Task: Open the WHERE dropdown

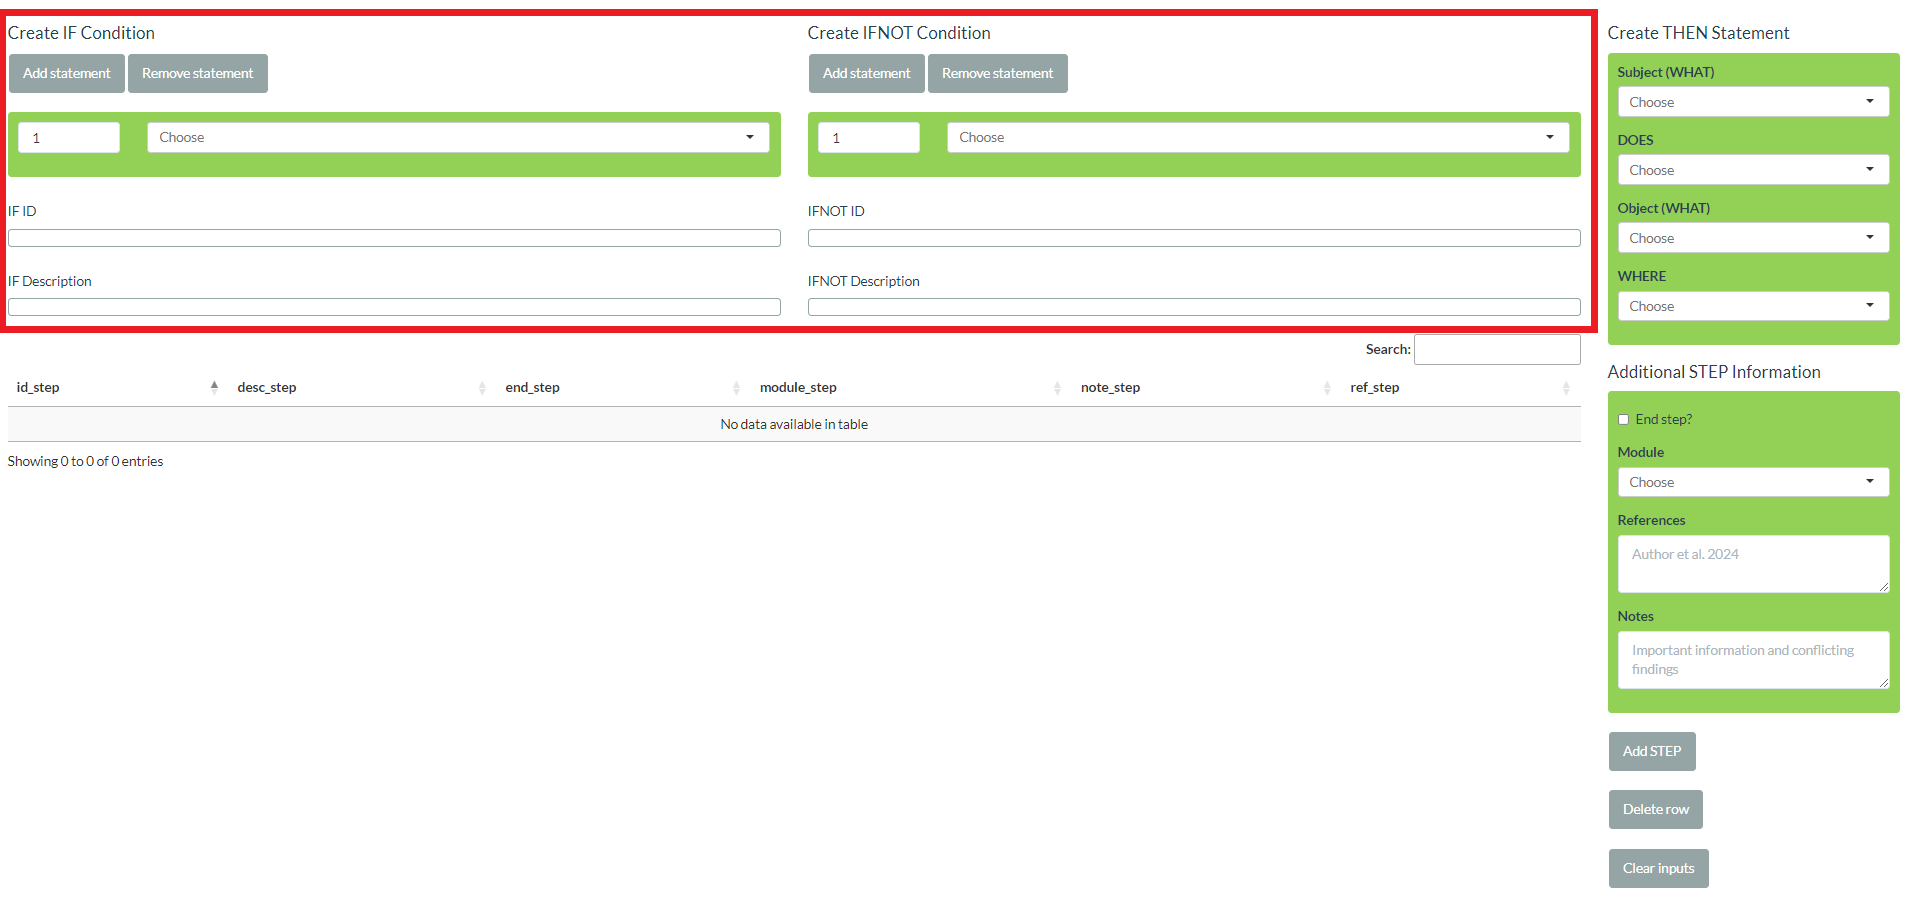Action: click(x=1752, y=306)
